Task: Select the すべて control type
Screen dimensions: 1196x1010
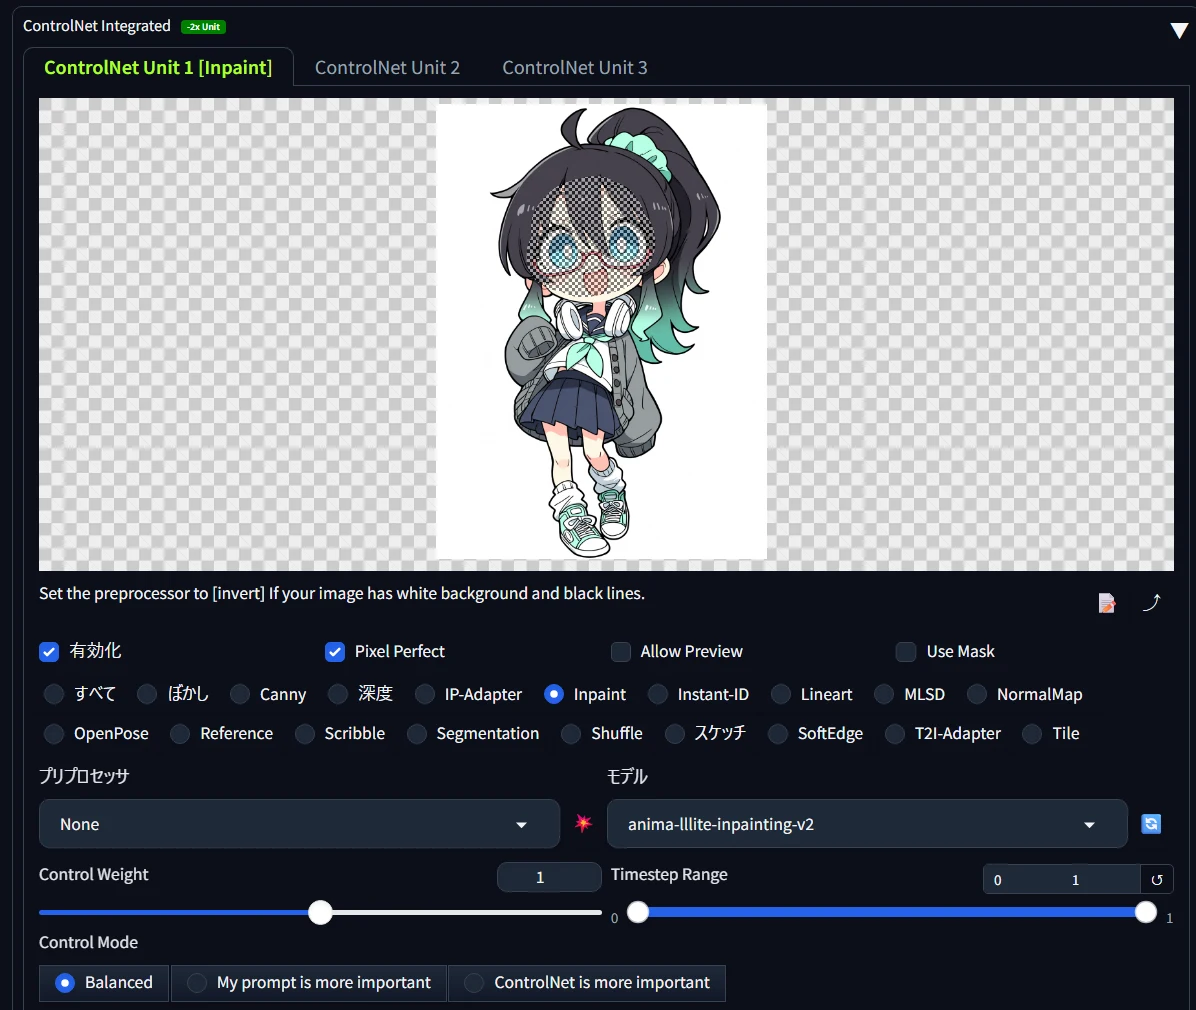Action: point(54,694)
